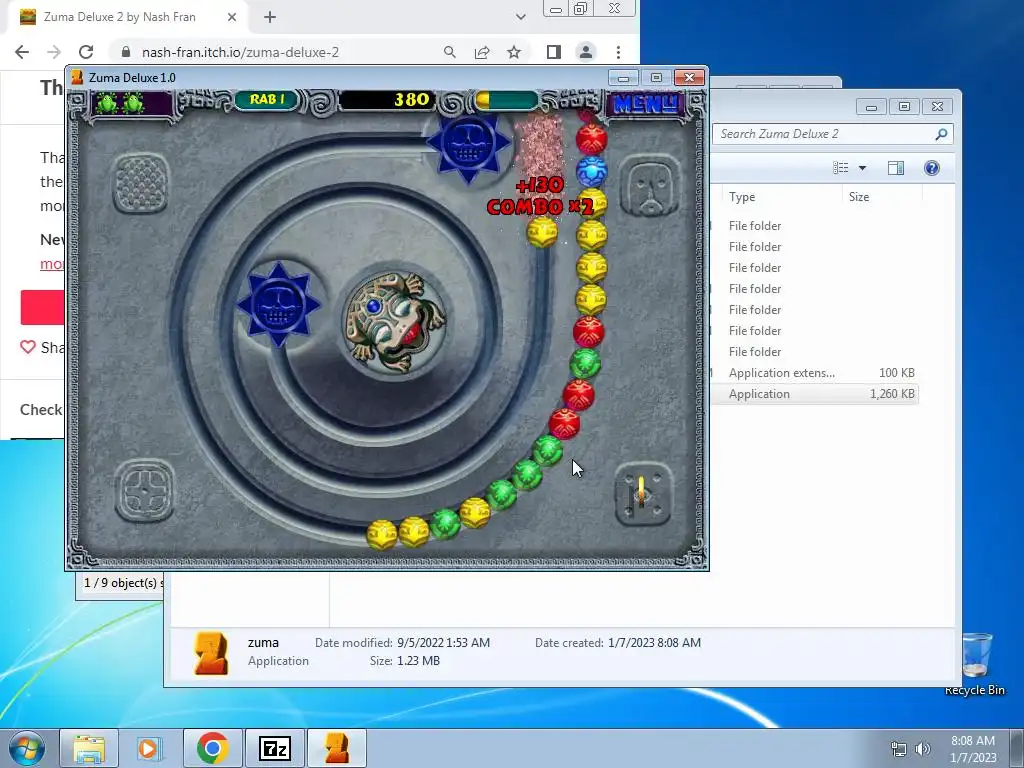Switch to Chrome from the taskbar
1024x768 pixels.
point(212,748)
